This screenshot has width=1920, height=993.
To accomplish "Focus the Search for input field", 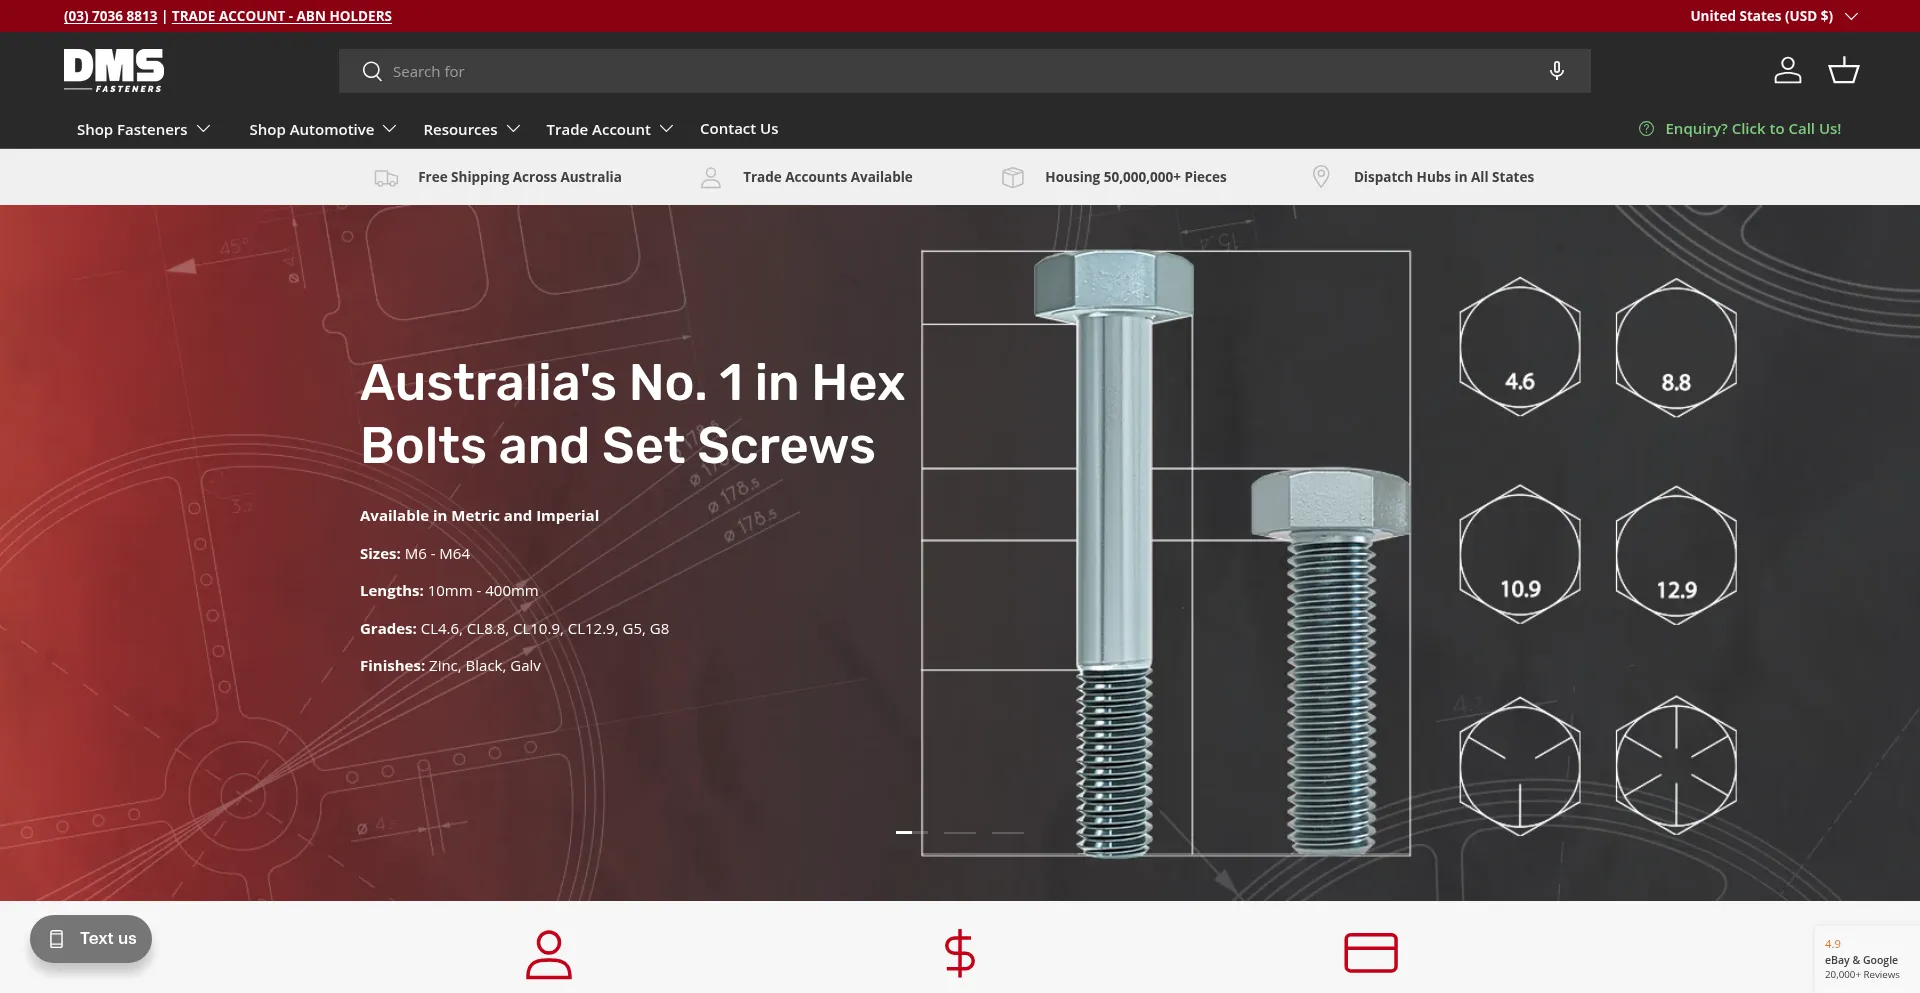I will point(964,71).
